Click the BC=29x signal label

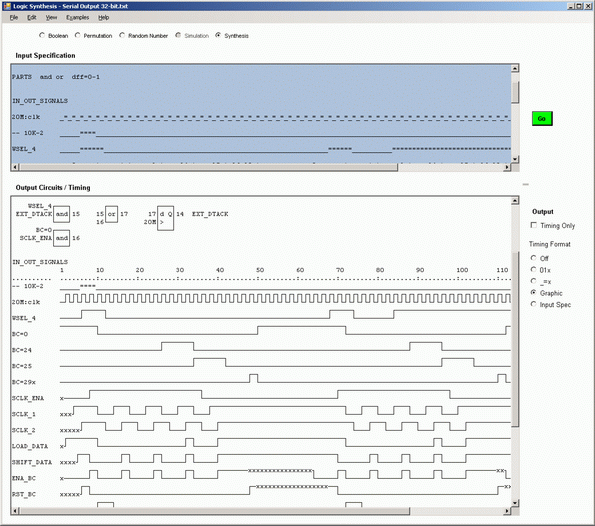coord(24,382)
